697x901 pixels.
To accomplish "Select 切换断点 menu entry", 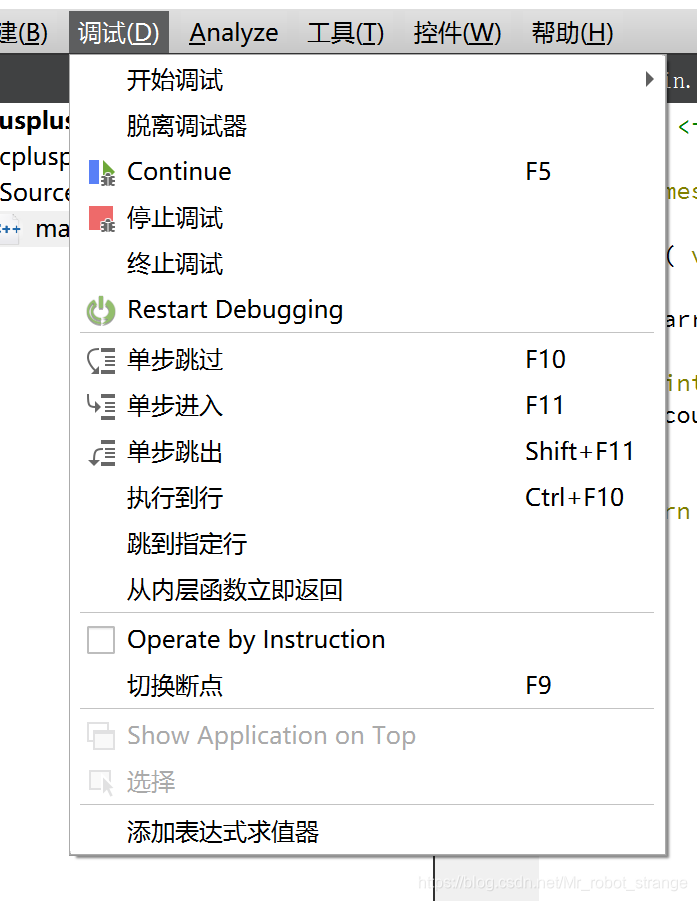I will (x=368, y=686).
